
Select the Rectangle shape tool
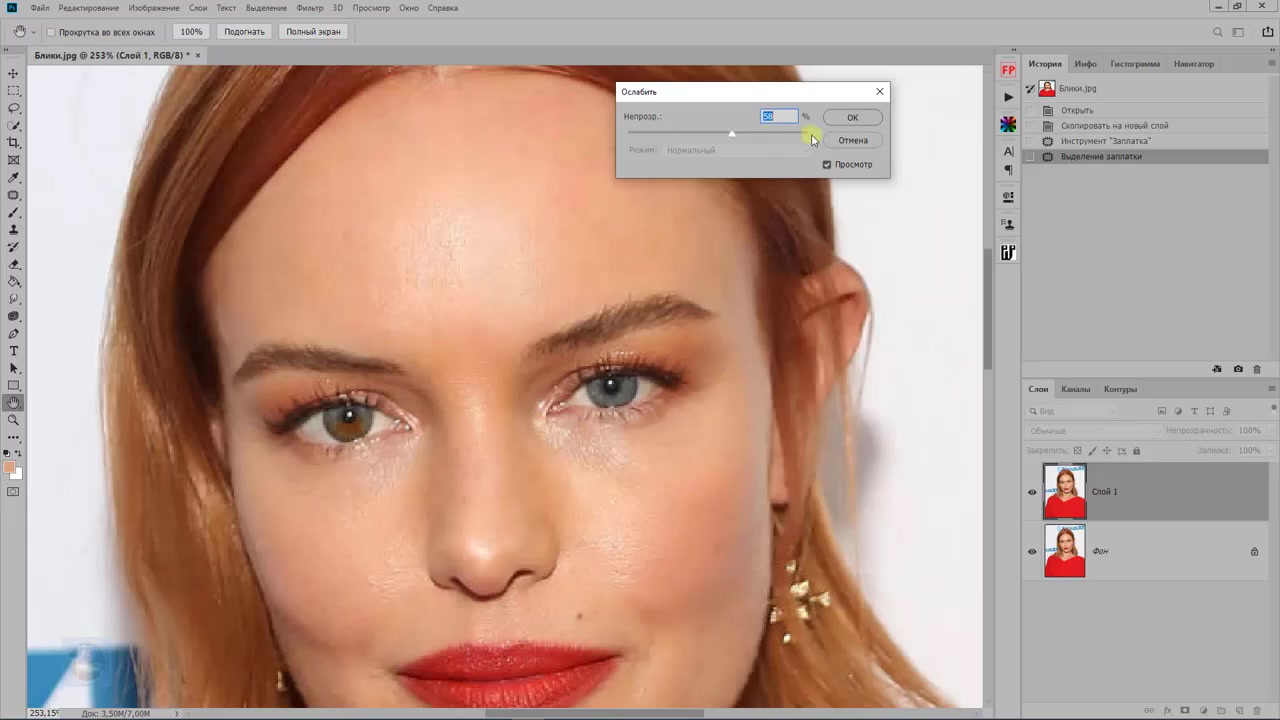(14, 386)
